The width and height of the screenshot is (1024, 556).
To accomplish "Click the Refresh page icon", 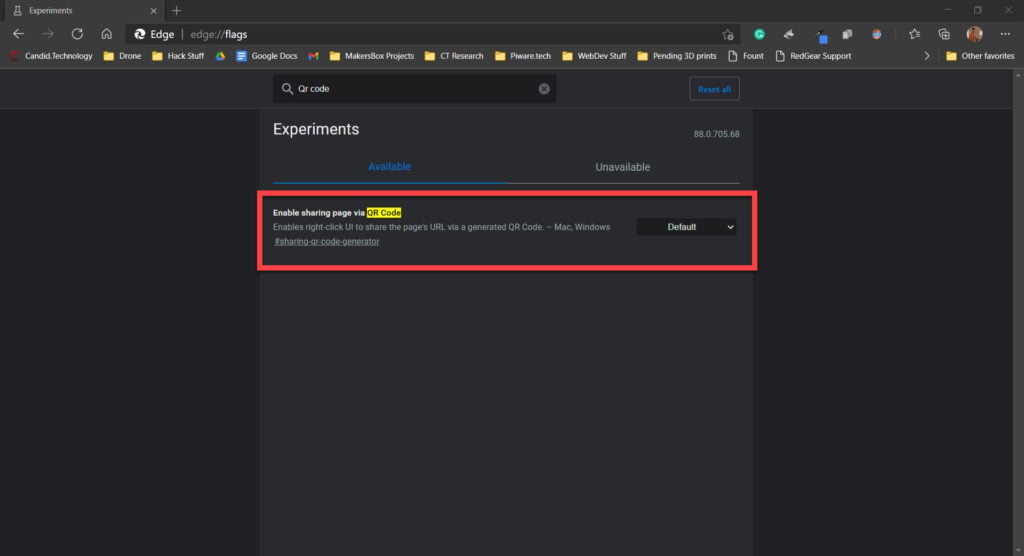I will [x=77, y=34].
